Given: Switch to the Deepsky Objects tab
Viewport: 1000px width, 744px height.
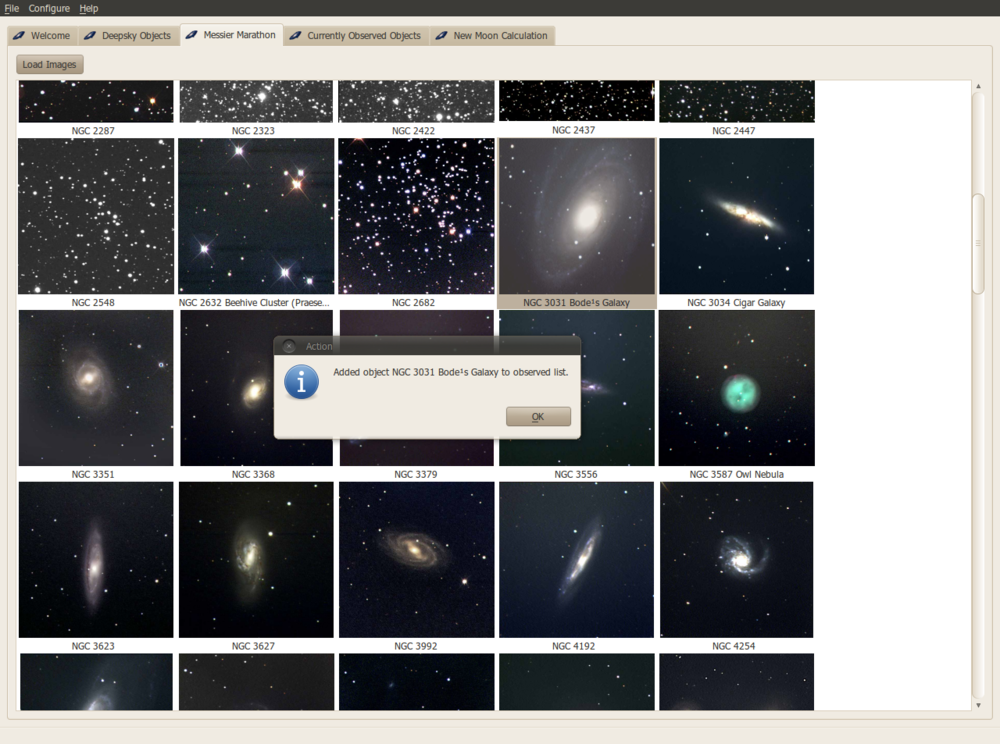Looking at the screenshot, I should (x=127, y=36).
